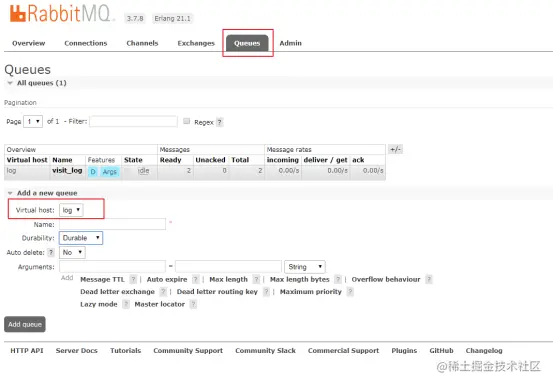The height and width of the screenshot is (385, 553).
Task: Click the +/- column toggle button
Action: coord(395,149)
